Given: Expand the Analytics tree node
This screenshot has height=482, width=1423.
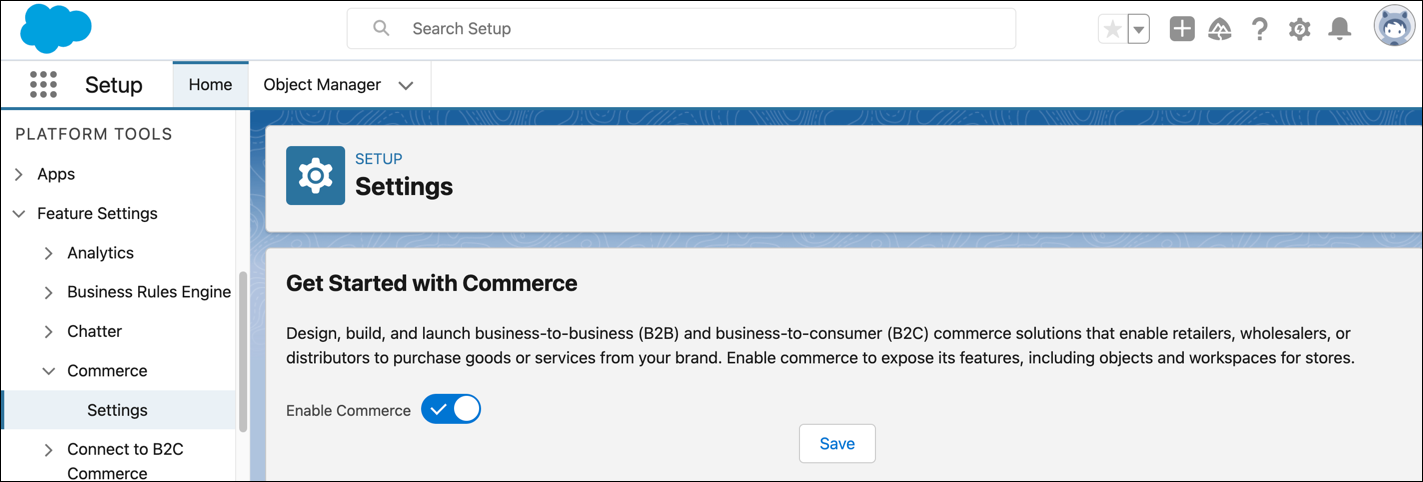Looking at the screenshot, I should (x=49, y=253).
